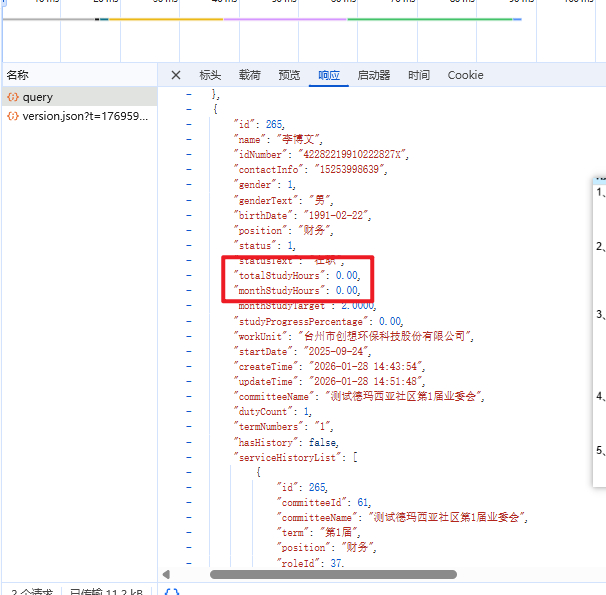Click the term value 第1届

[x=339, y=533]
